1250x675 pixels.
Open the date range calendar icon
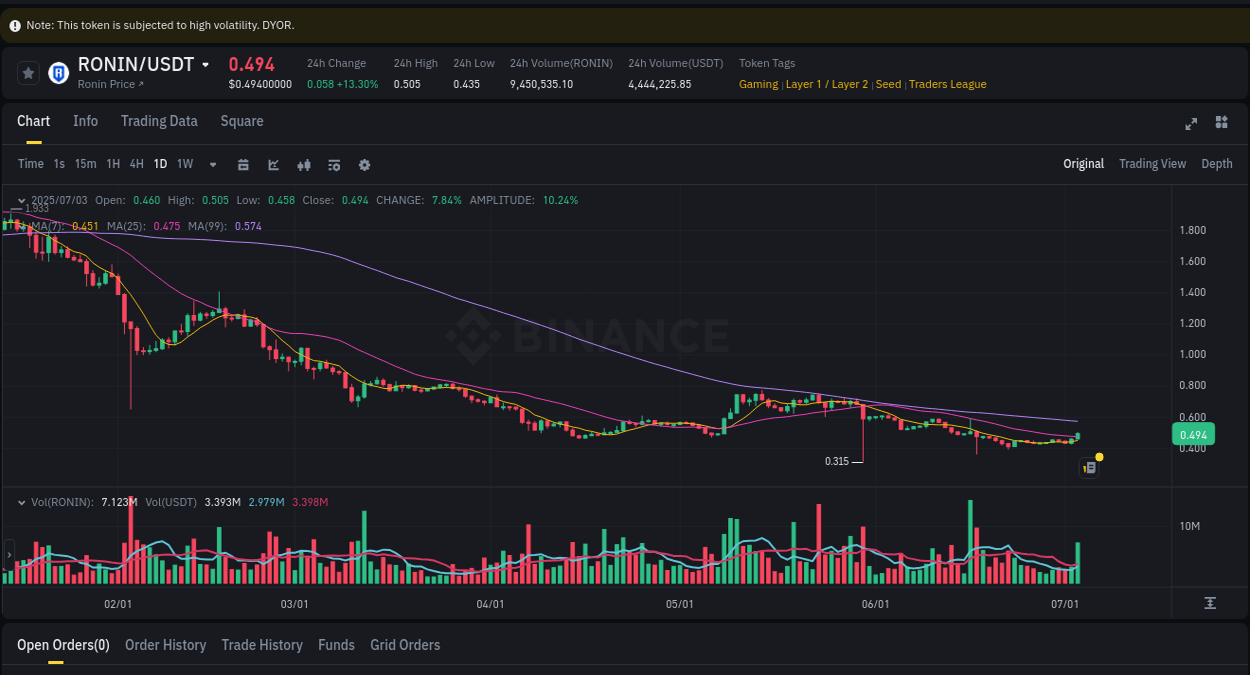click(x=243, y=164)
